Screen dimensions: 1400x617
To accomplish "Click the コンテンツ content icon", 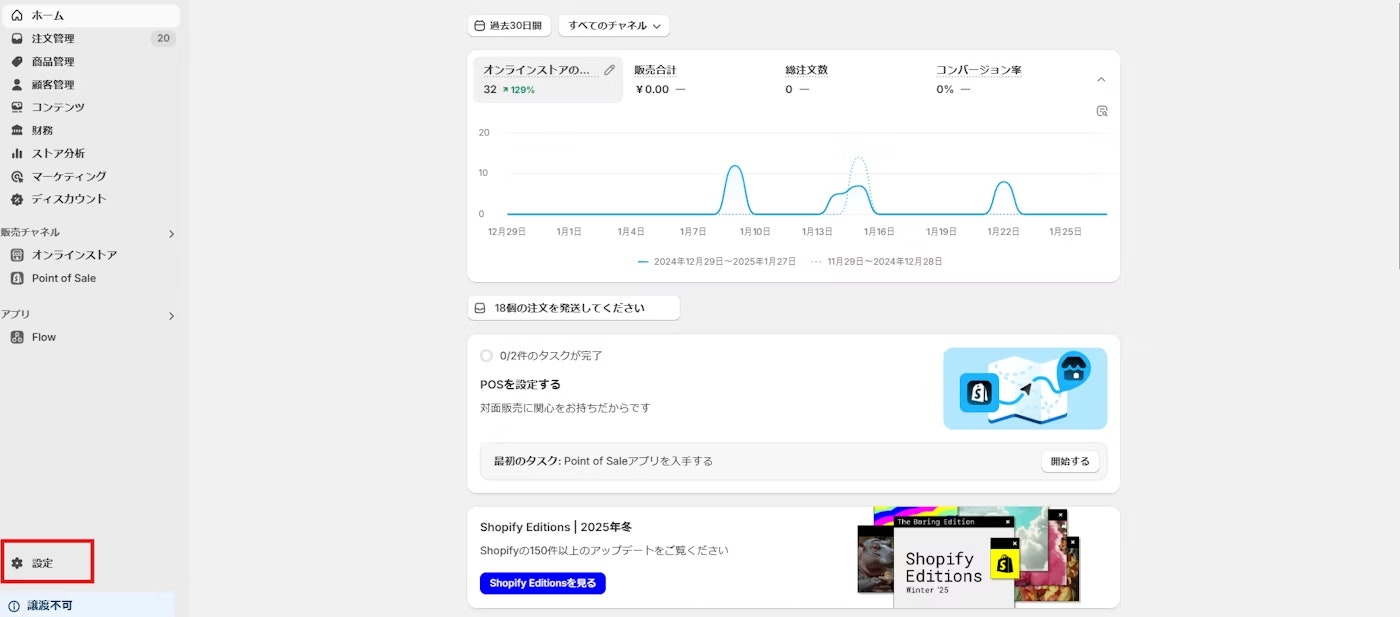I will 17,107.
